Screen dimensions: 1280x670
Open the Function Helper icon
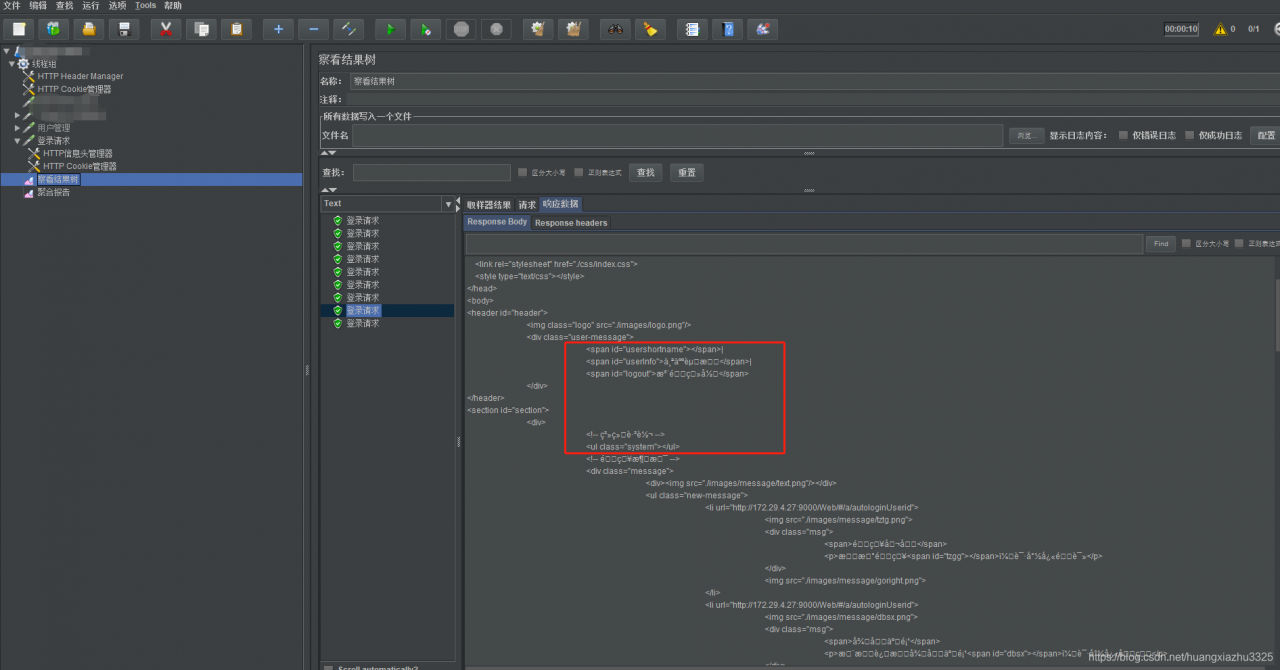pos(692,29)
